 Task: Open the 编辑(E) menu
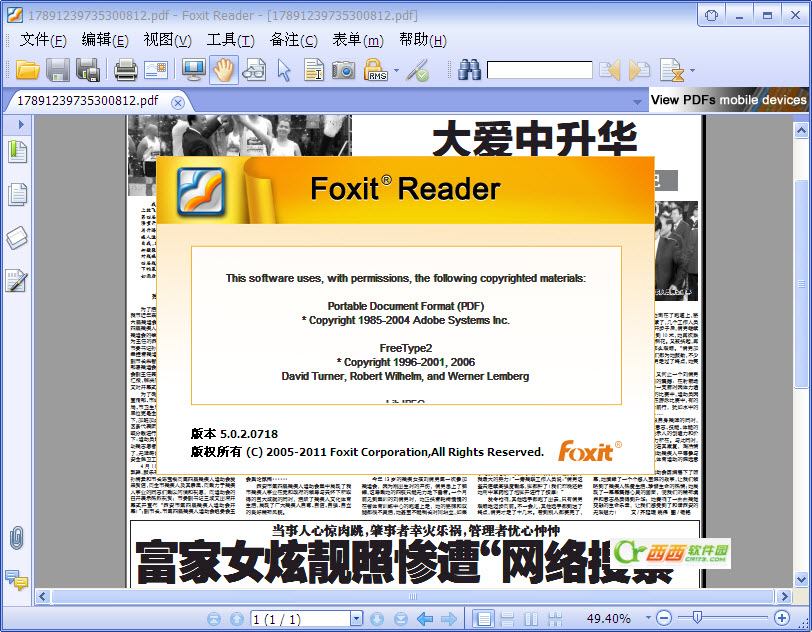pos(105,40)
